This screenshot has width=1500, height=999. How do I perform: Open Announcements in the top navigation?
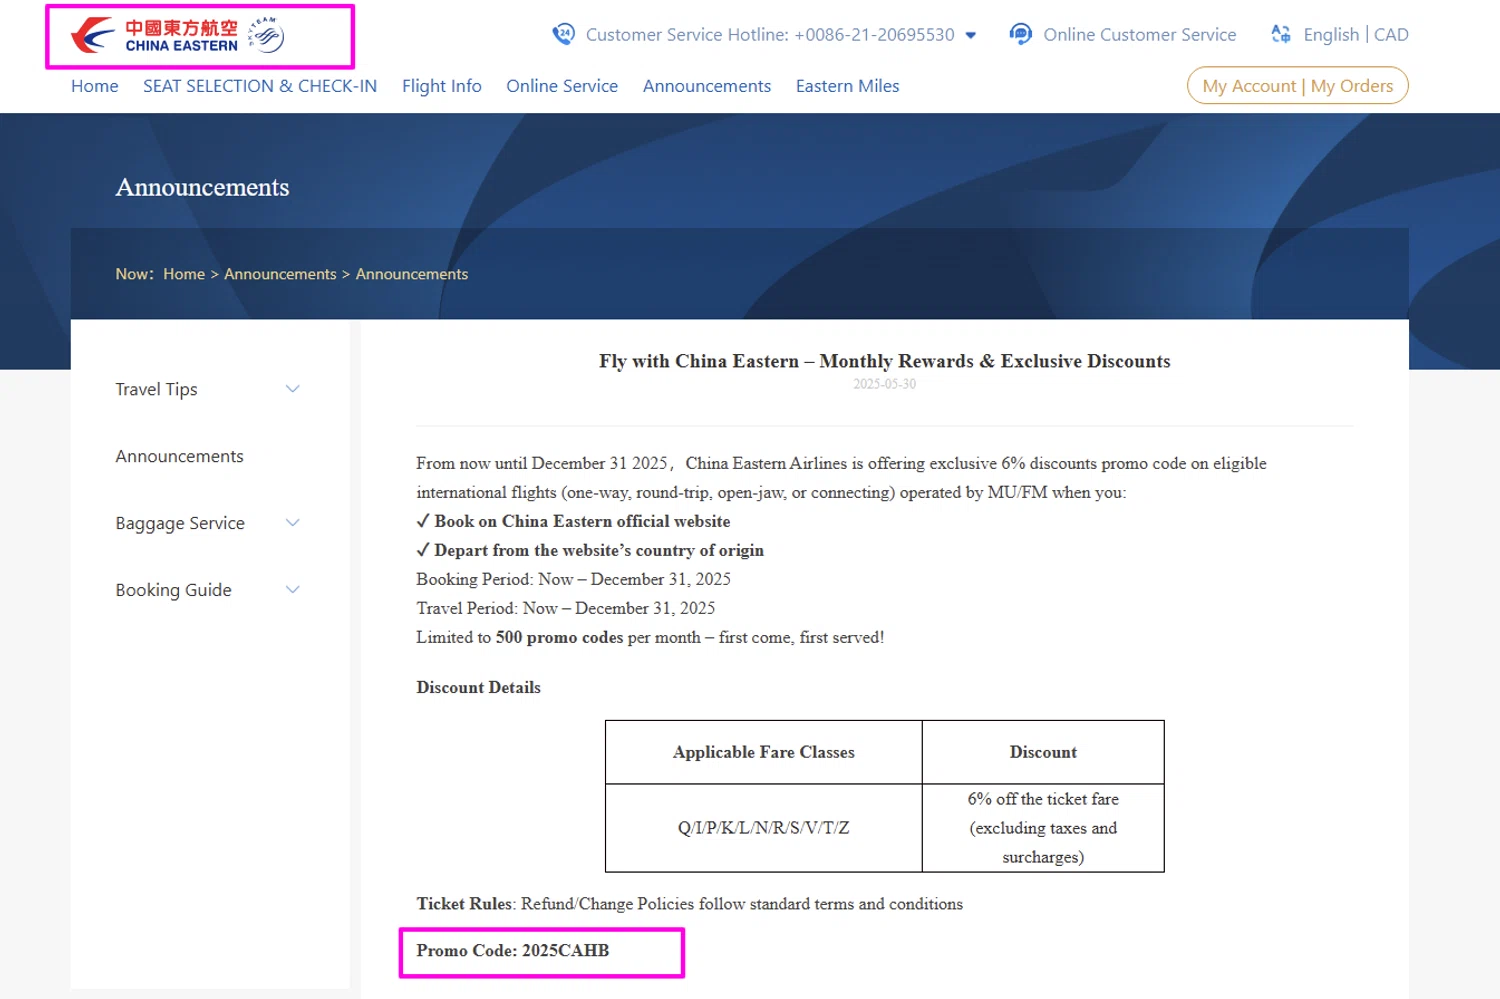tap(707, 86)
